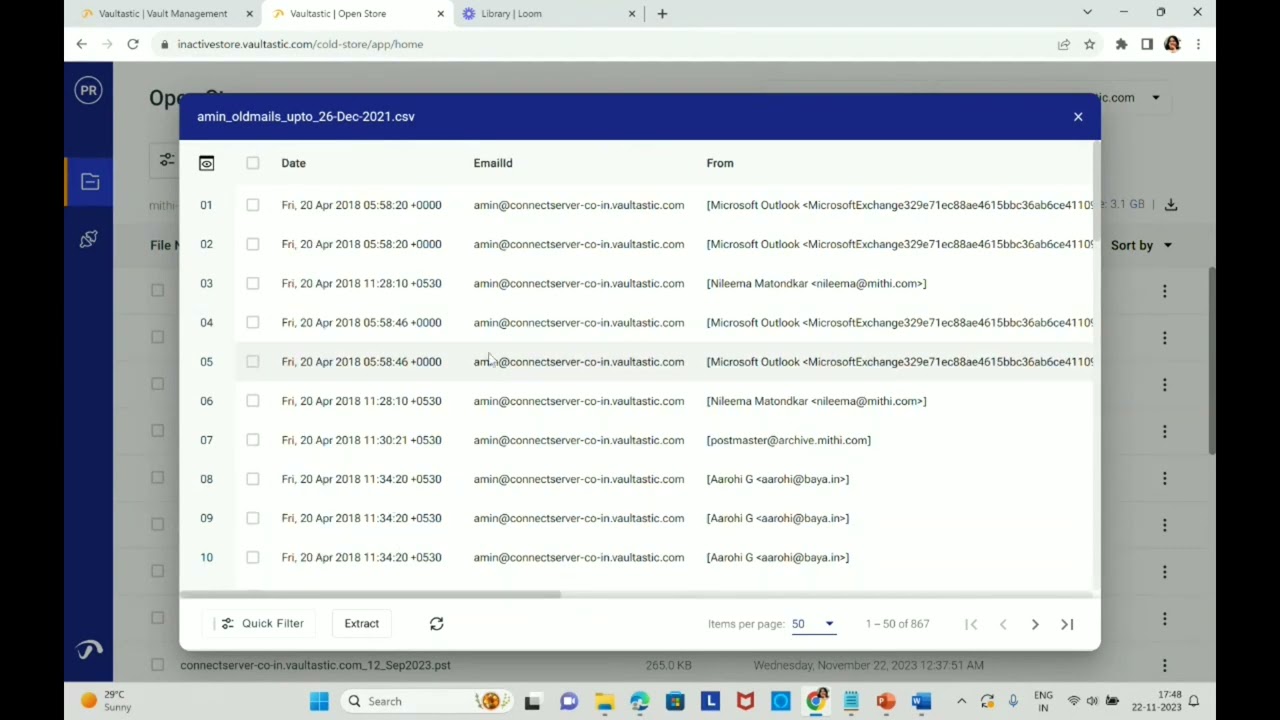Viewport: 1280px width, 720px height.
Task: Refresh the CSV table with reload icon
Action: [437, 623]
